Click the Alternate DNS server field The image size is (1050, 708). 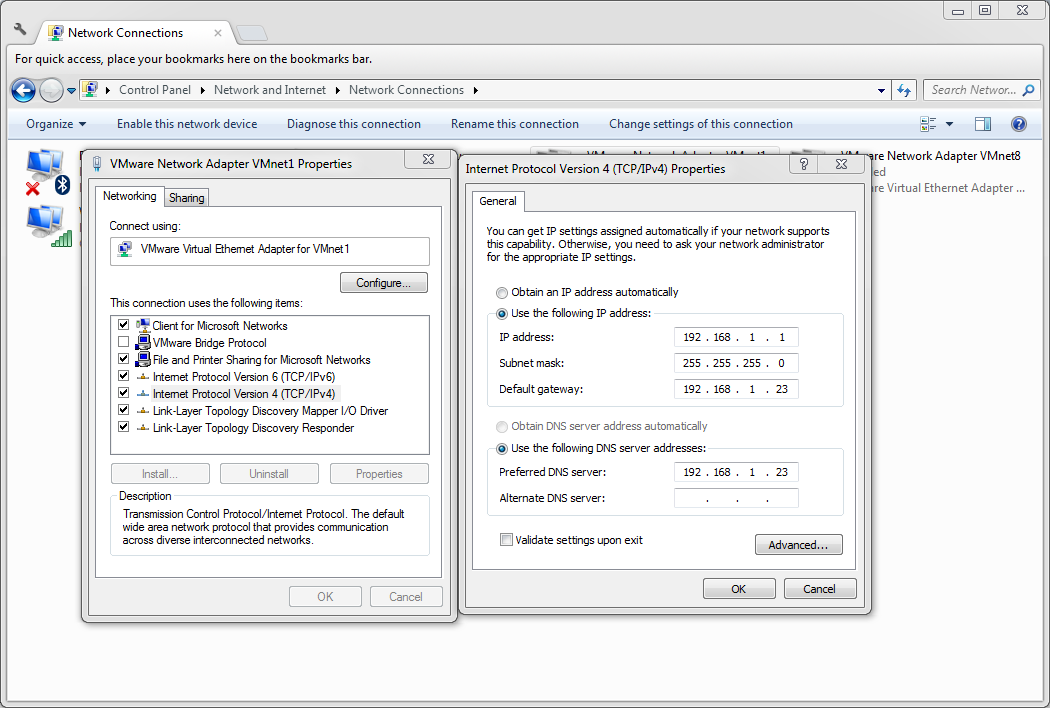736,498
